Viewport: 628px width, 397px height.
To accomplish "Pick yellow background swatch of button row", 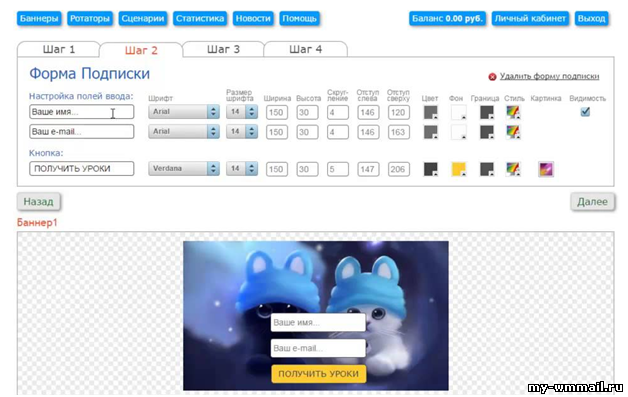I will pyautogui.click(x=459, y=169).
